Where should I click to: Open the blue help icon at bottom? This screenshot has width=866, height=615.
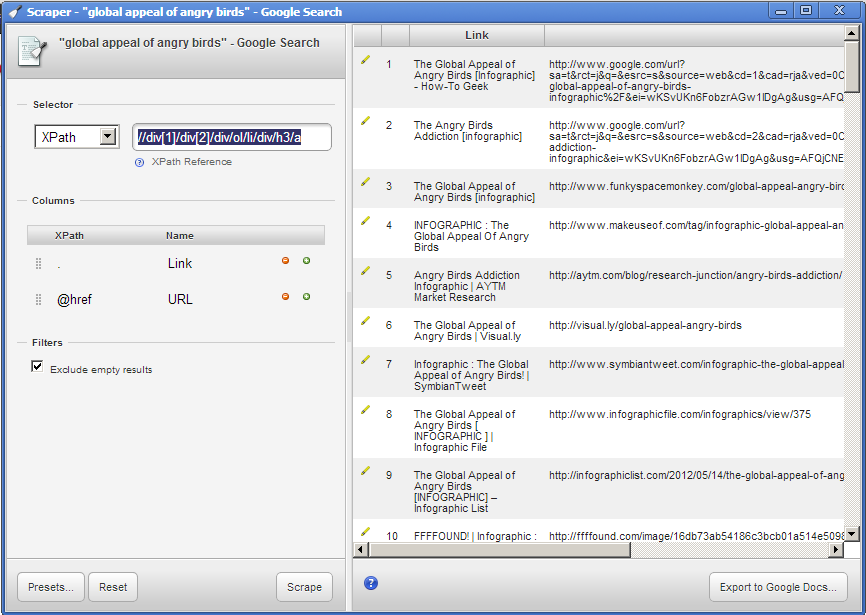point(371,583)
